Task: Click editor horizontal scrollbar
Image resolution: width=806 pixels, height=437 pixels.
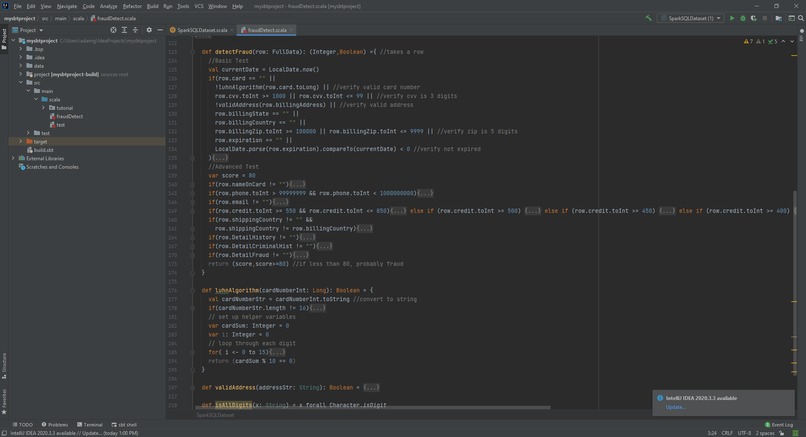Action: click(373, 408)
